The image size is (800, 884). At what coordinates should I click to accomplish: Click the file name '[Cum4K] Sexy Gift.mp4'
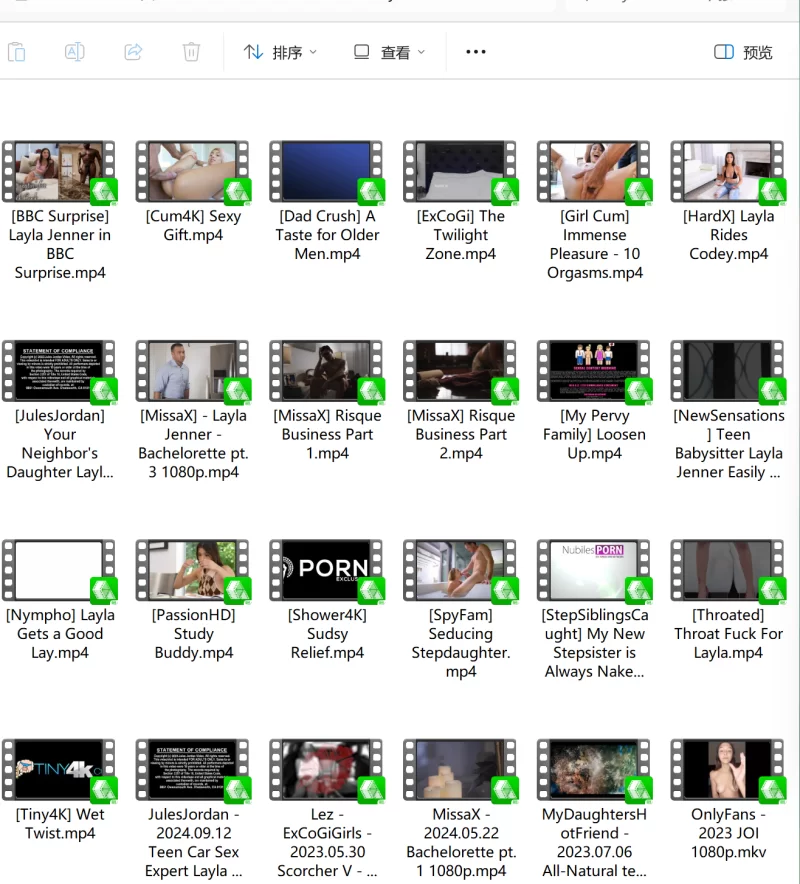(x=193, y=226)
